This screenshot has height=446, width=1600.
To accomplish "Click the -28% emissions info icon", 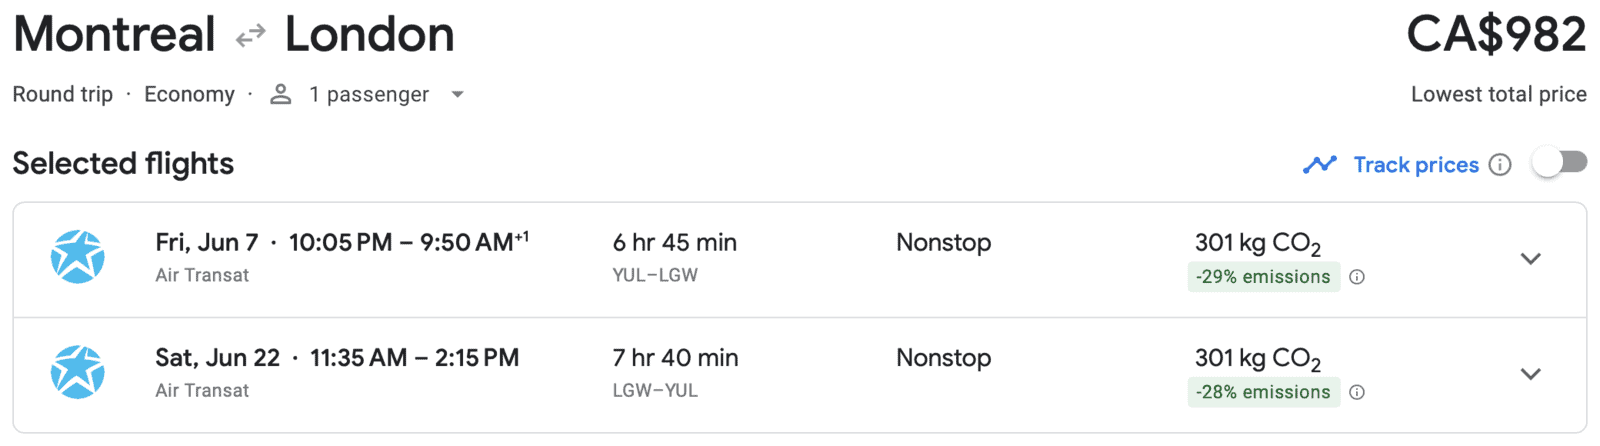I will coord(1357,392).
